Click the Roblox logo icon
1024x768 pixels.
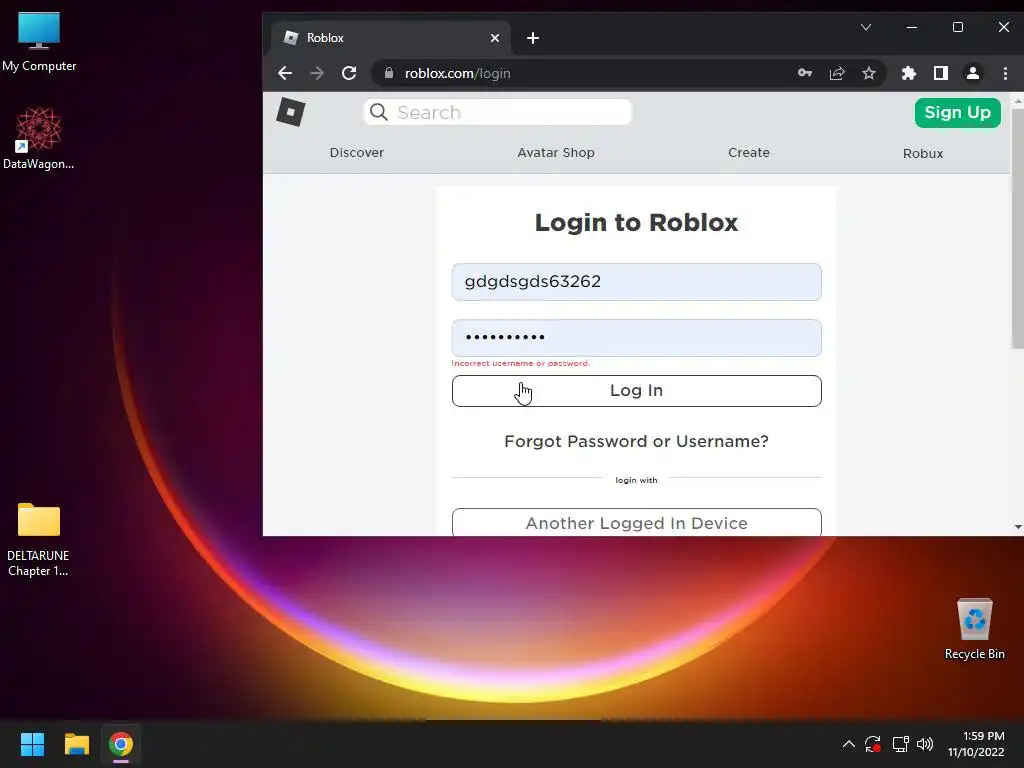[x=291, y=112]
